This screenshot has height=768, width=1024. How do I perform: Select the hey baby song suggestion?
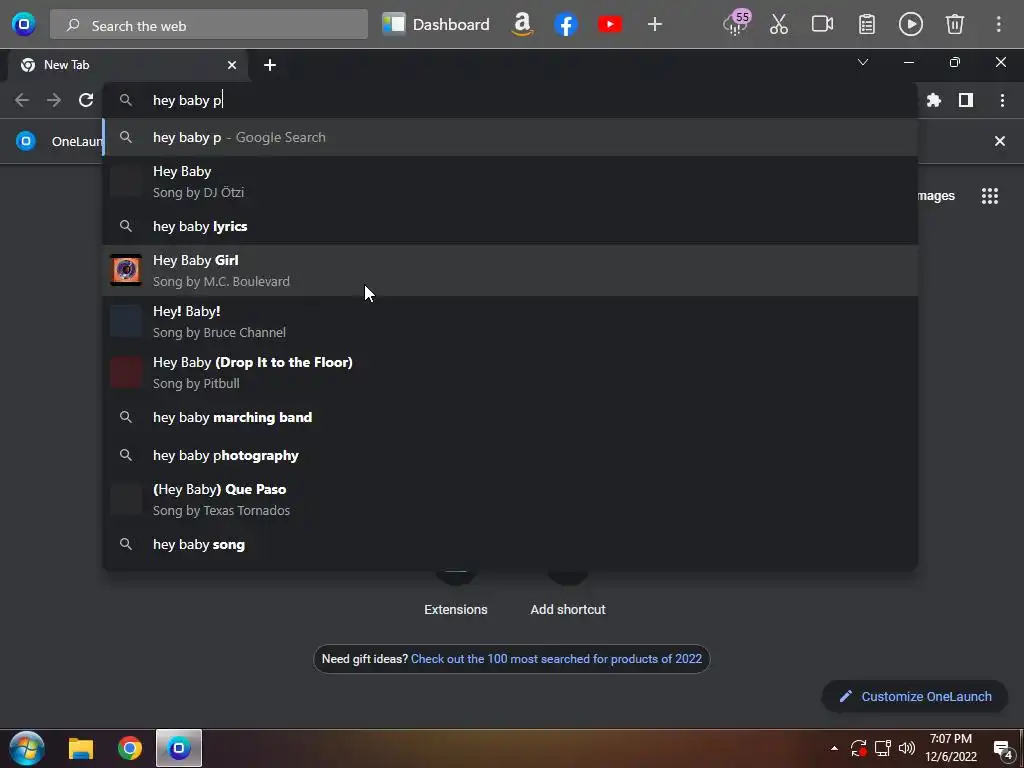tap(509, 544)
